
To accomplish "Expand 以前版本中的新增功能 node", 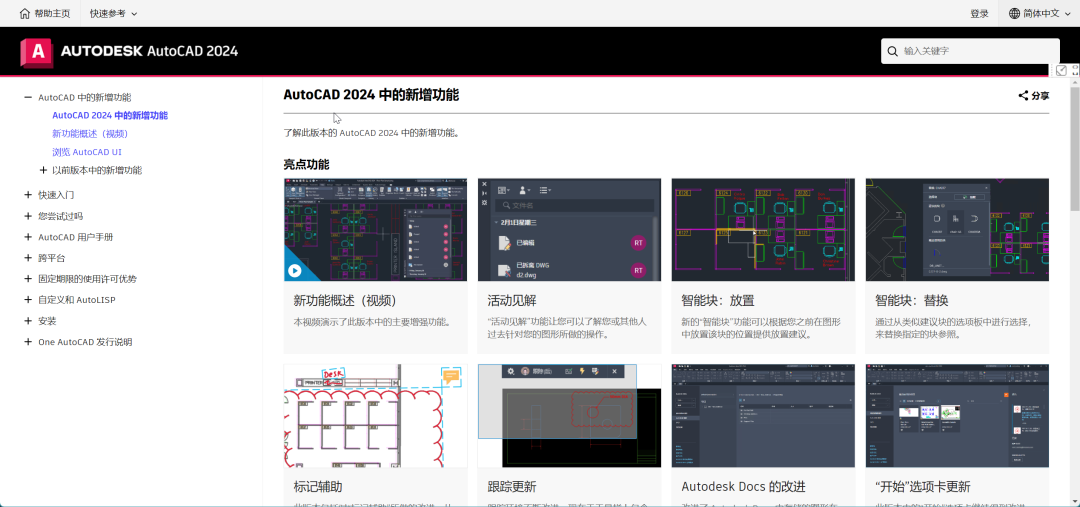I will click(x=43, y=170).
